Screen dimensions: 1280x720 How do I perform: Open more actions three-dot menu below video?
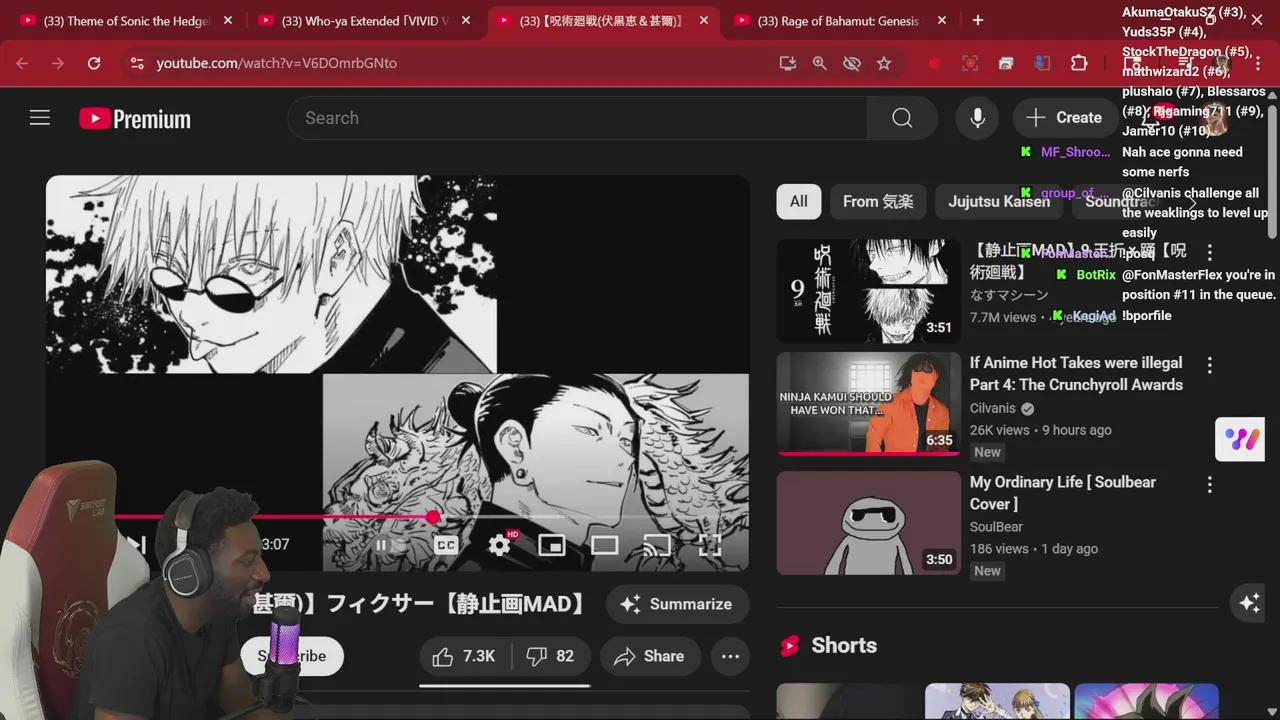click(730, 656)
